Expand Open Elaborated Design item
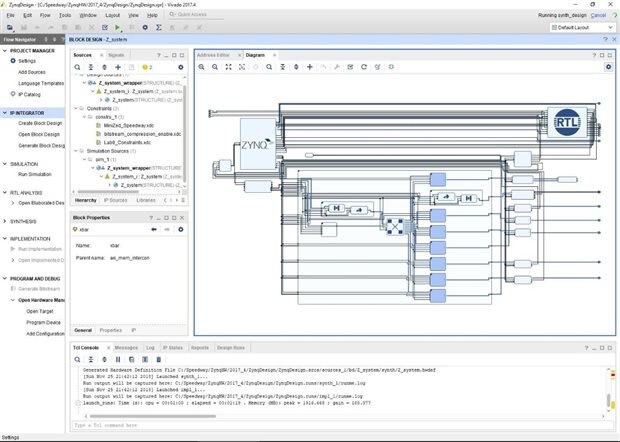620x442 pixels. pos(12,203)
